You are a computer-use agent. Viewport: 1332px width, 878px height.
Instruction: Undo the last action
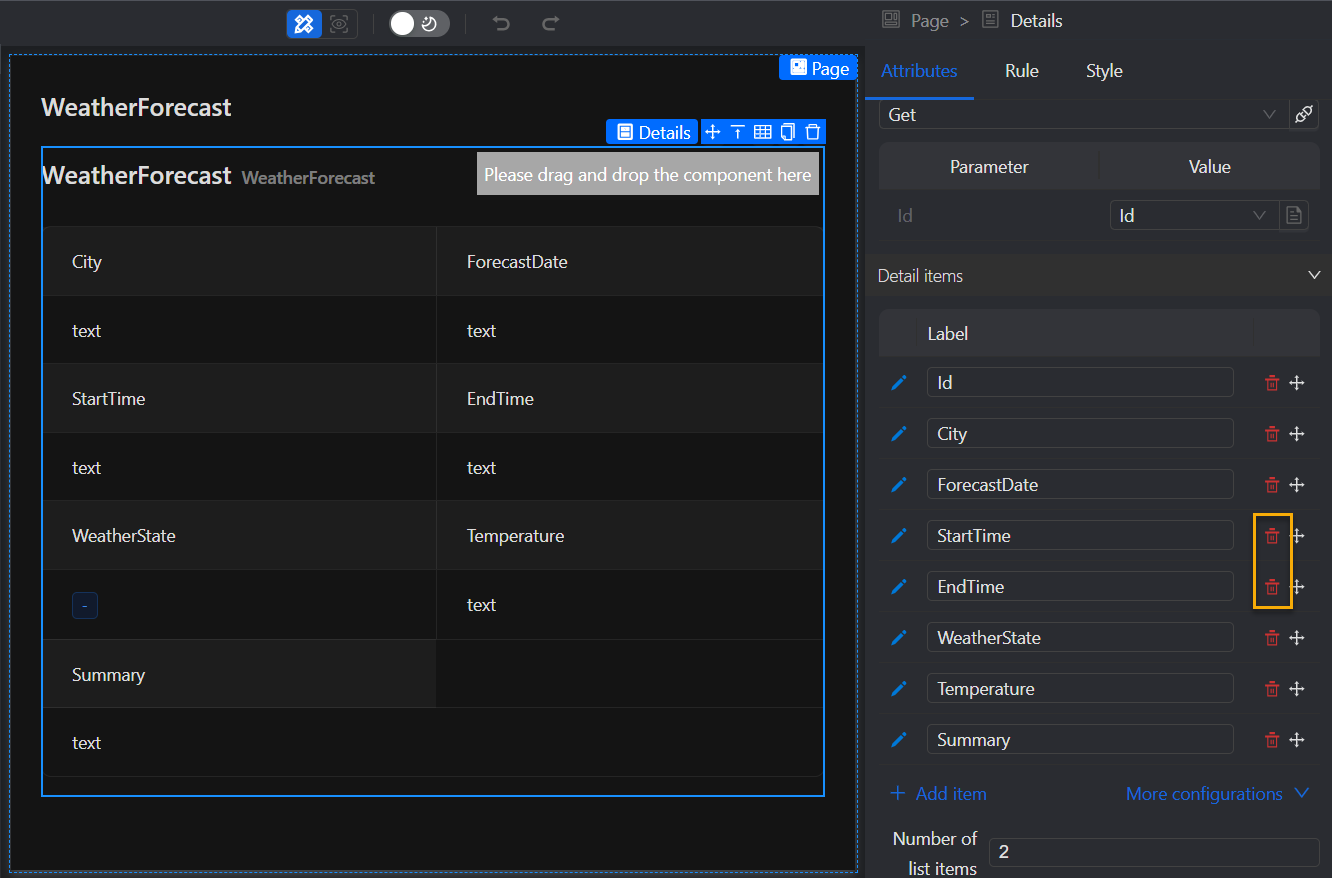tap(501, 24)
